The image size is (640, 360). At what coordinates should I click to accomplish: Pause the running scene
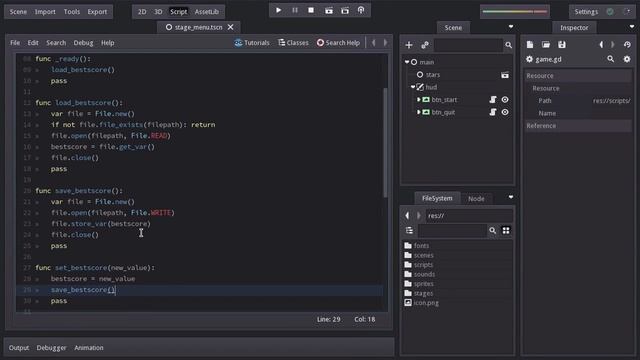click(295, 10)
